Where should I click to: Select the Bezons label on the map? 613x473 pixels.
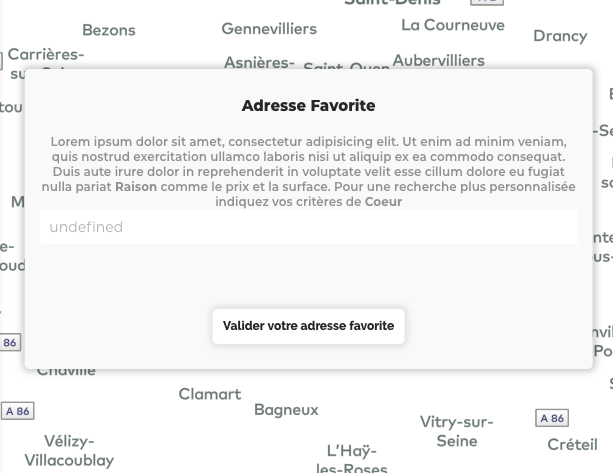[x=109, y=30]
